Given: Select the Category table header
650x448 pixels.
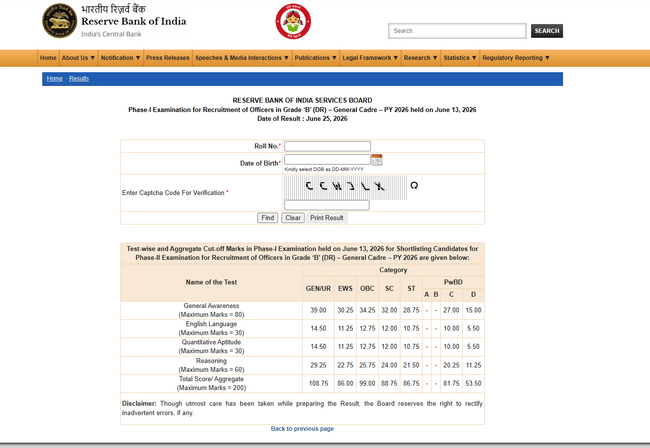Looking at the screenshot, I should tap(393, 270).
